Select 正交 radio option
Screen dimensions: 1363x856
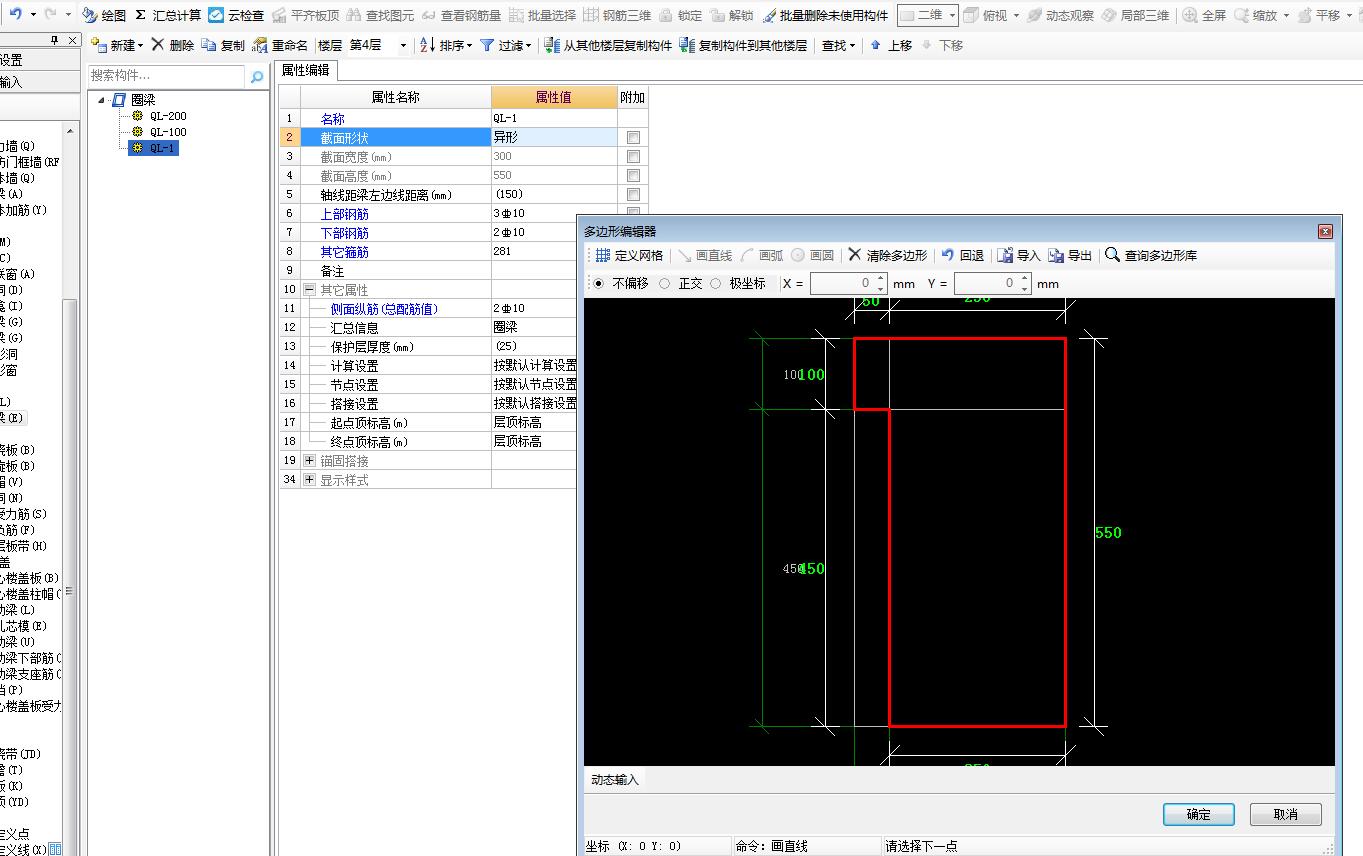(665, 283)
